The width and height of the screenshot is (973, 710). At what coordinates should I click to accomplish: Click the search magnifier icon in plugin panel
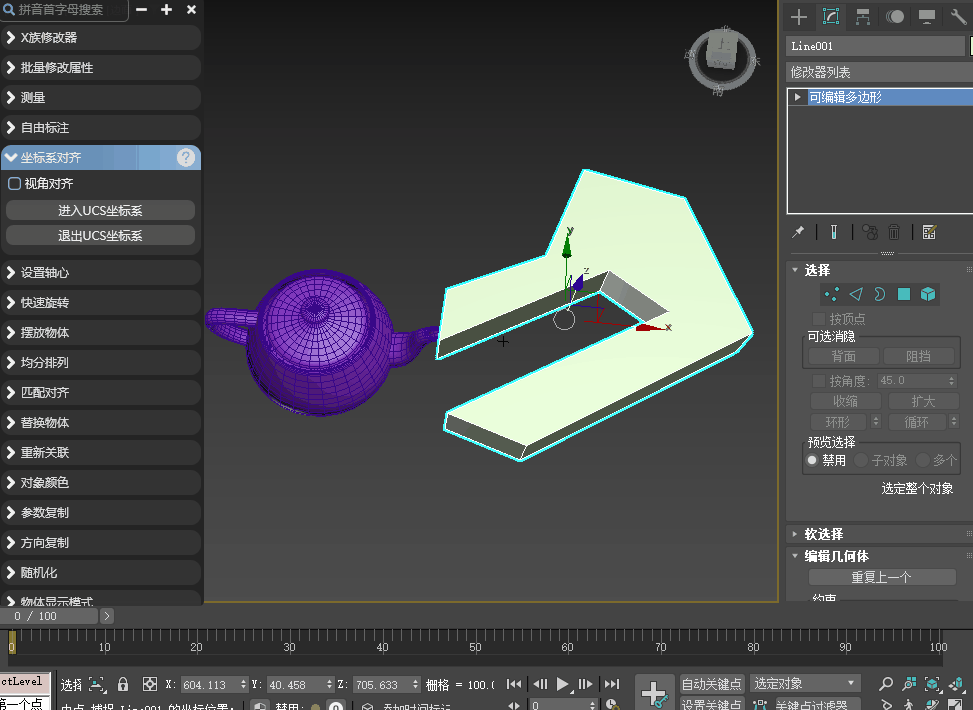pos(9,9)
